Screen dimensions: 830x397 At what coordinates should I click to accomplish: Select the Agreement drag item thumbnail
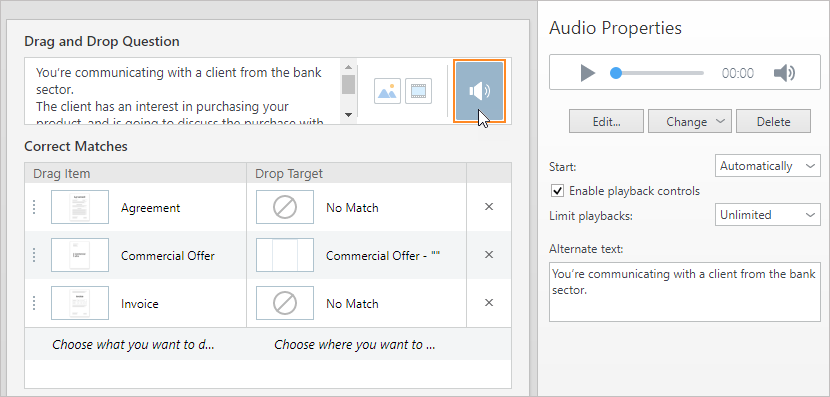click(80, 207)
